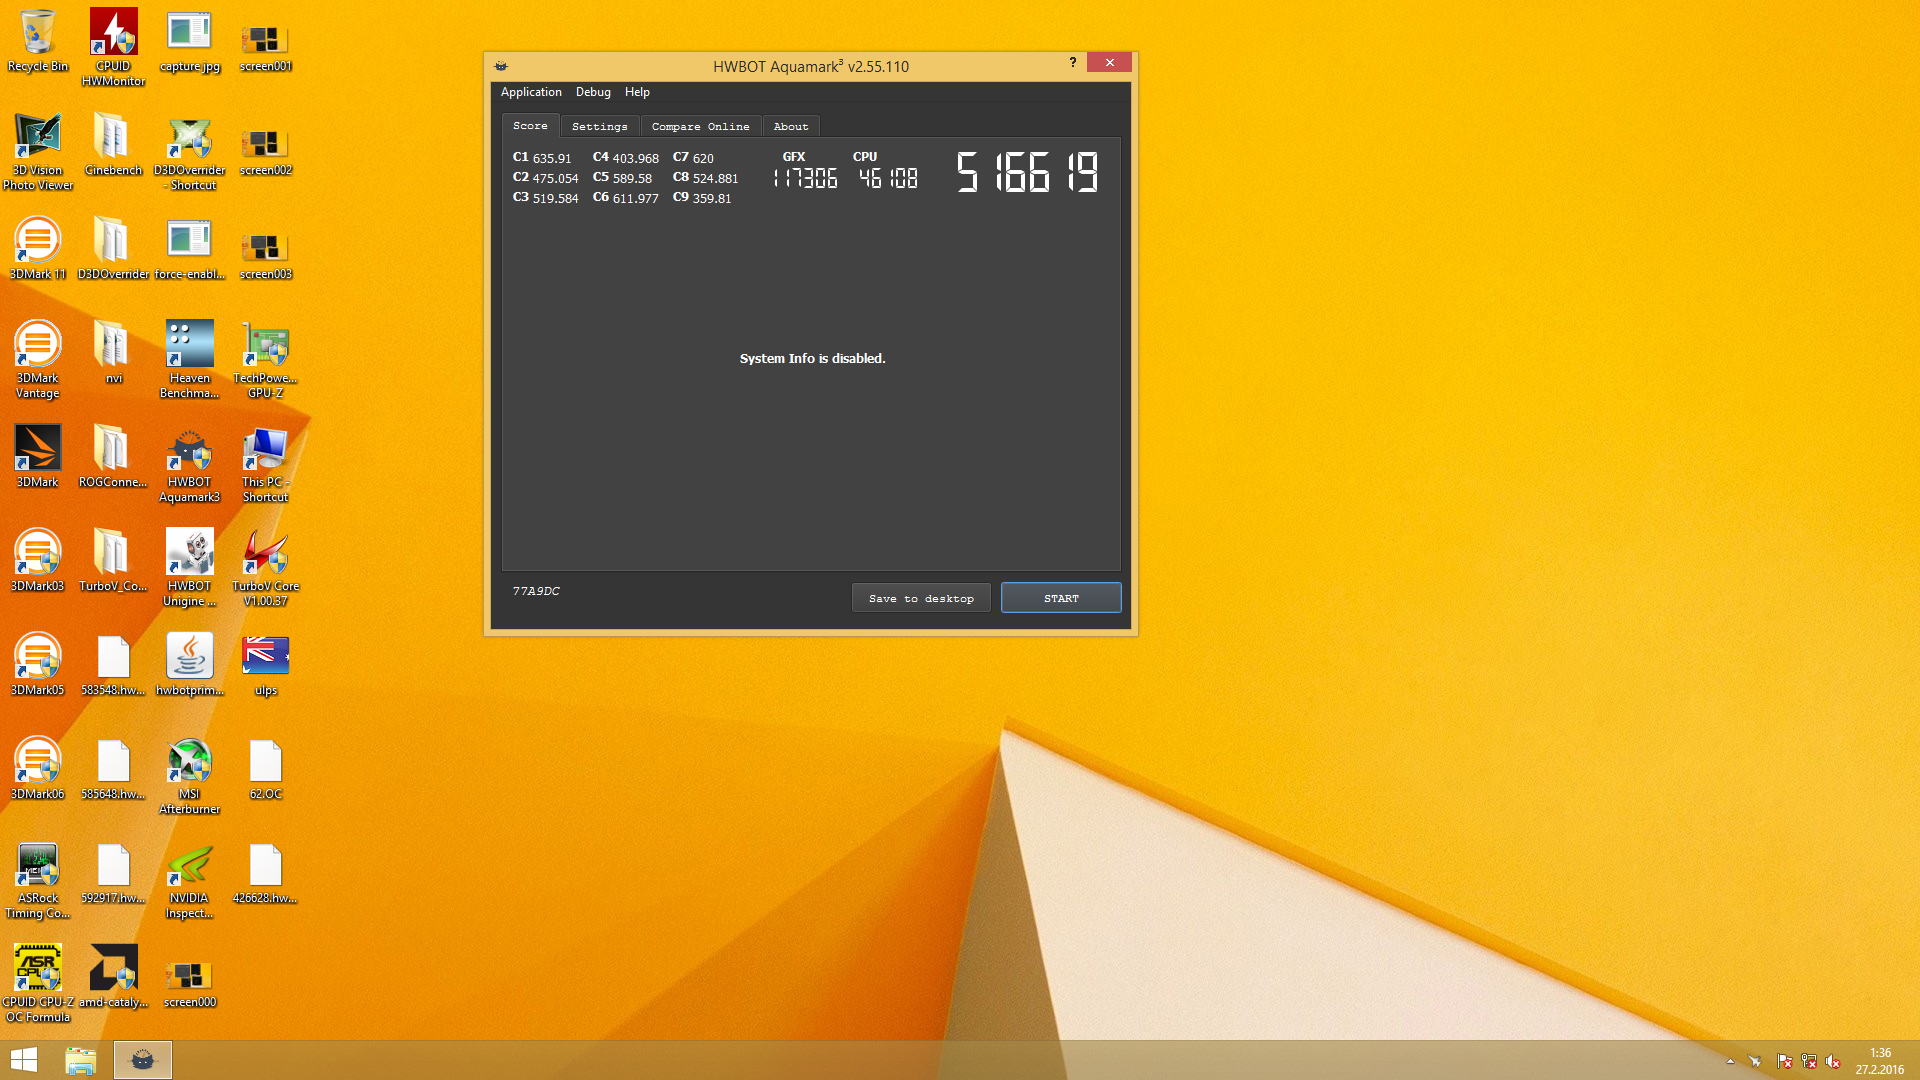Viewport: 1920px width, 1080px height.
Task: Launch 3DMark 11 desktop icon
Action: 38,249
